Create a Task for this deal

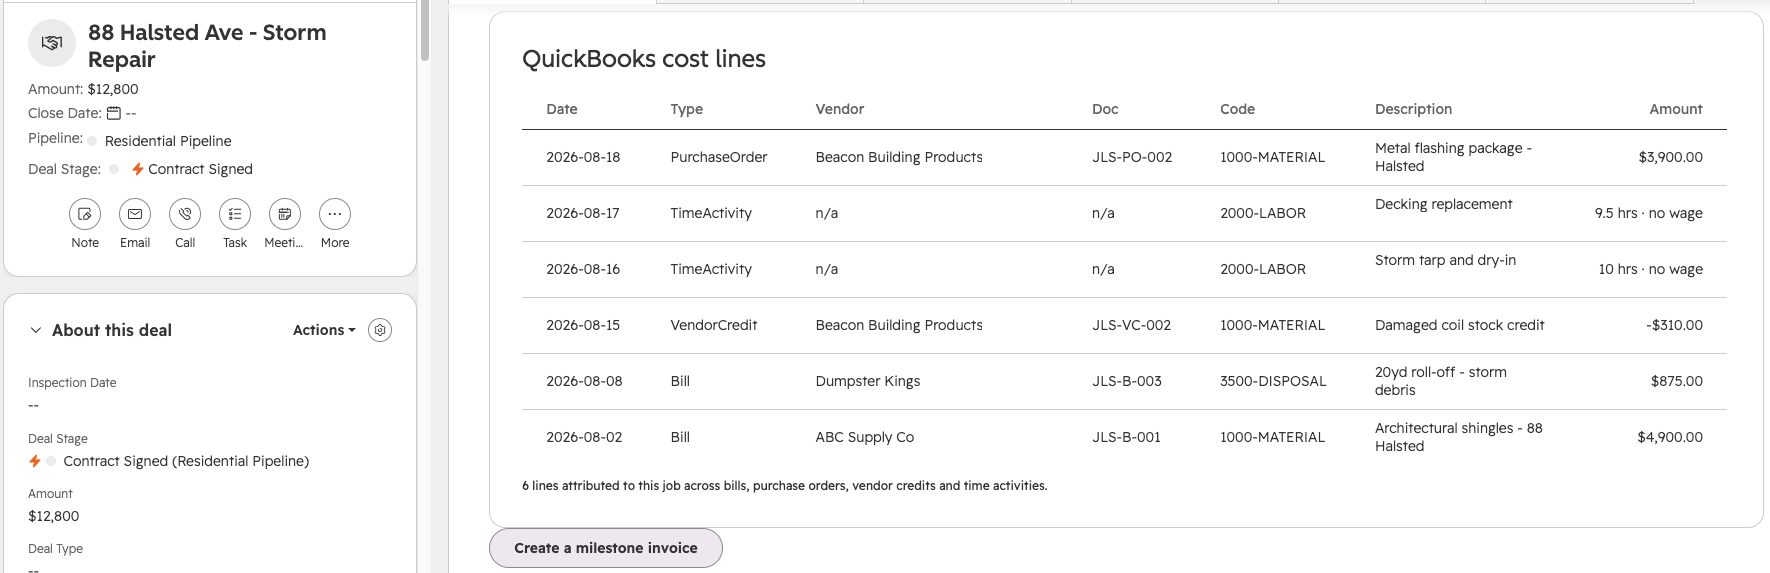click(x=235, y=214)
